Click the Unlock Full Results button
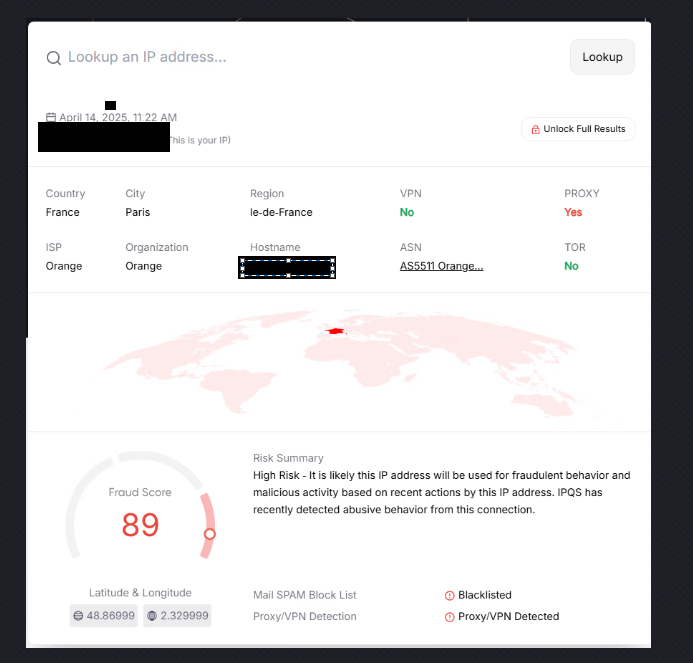Image resolution: width=693 pixels, height=663 pixels. tap(578, 129)
